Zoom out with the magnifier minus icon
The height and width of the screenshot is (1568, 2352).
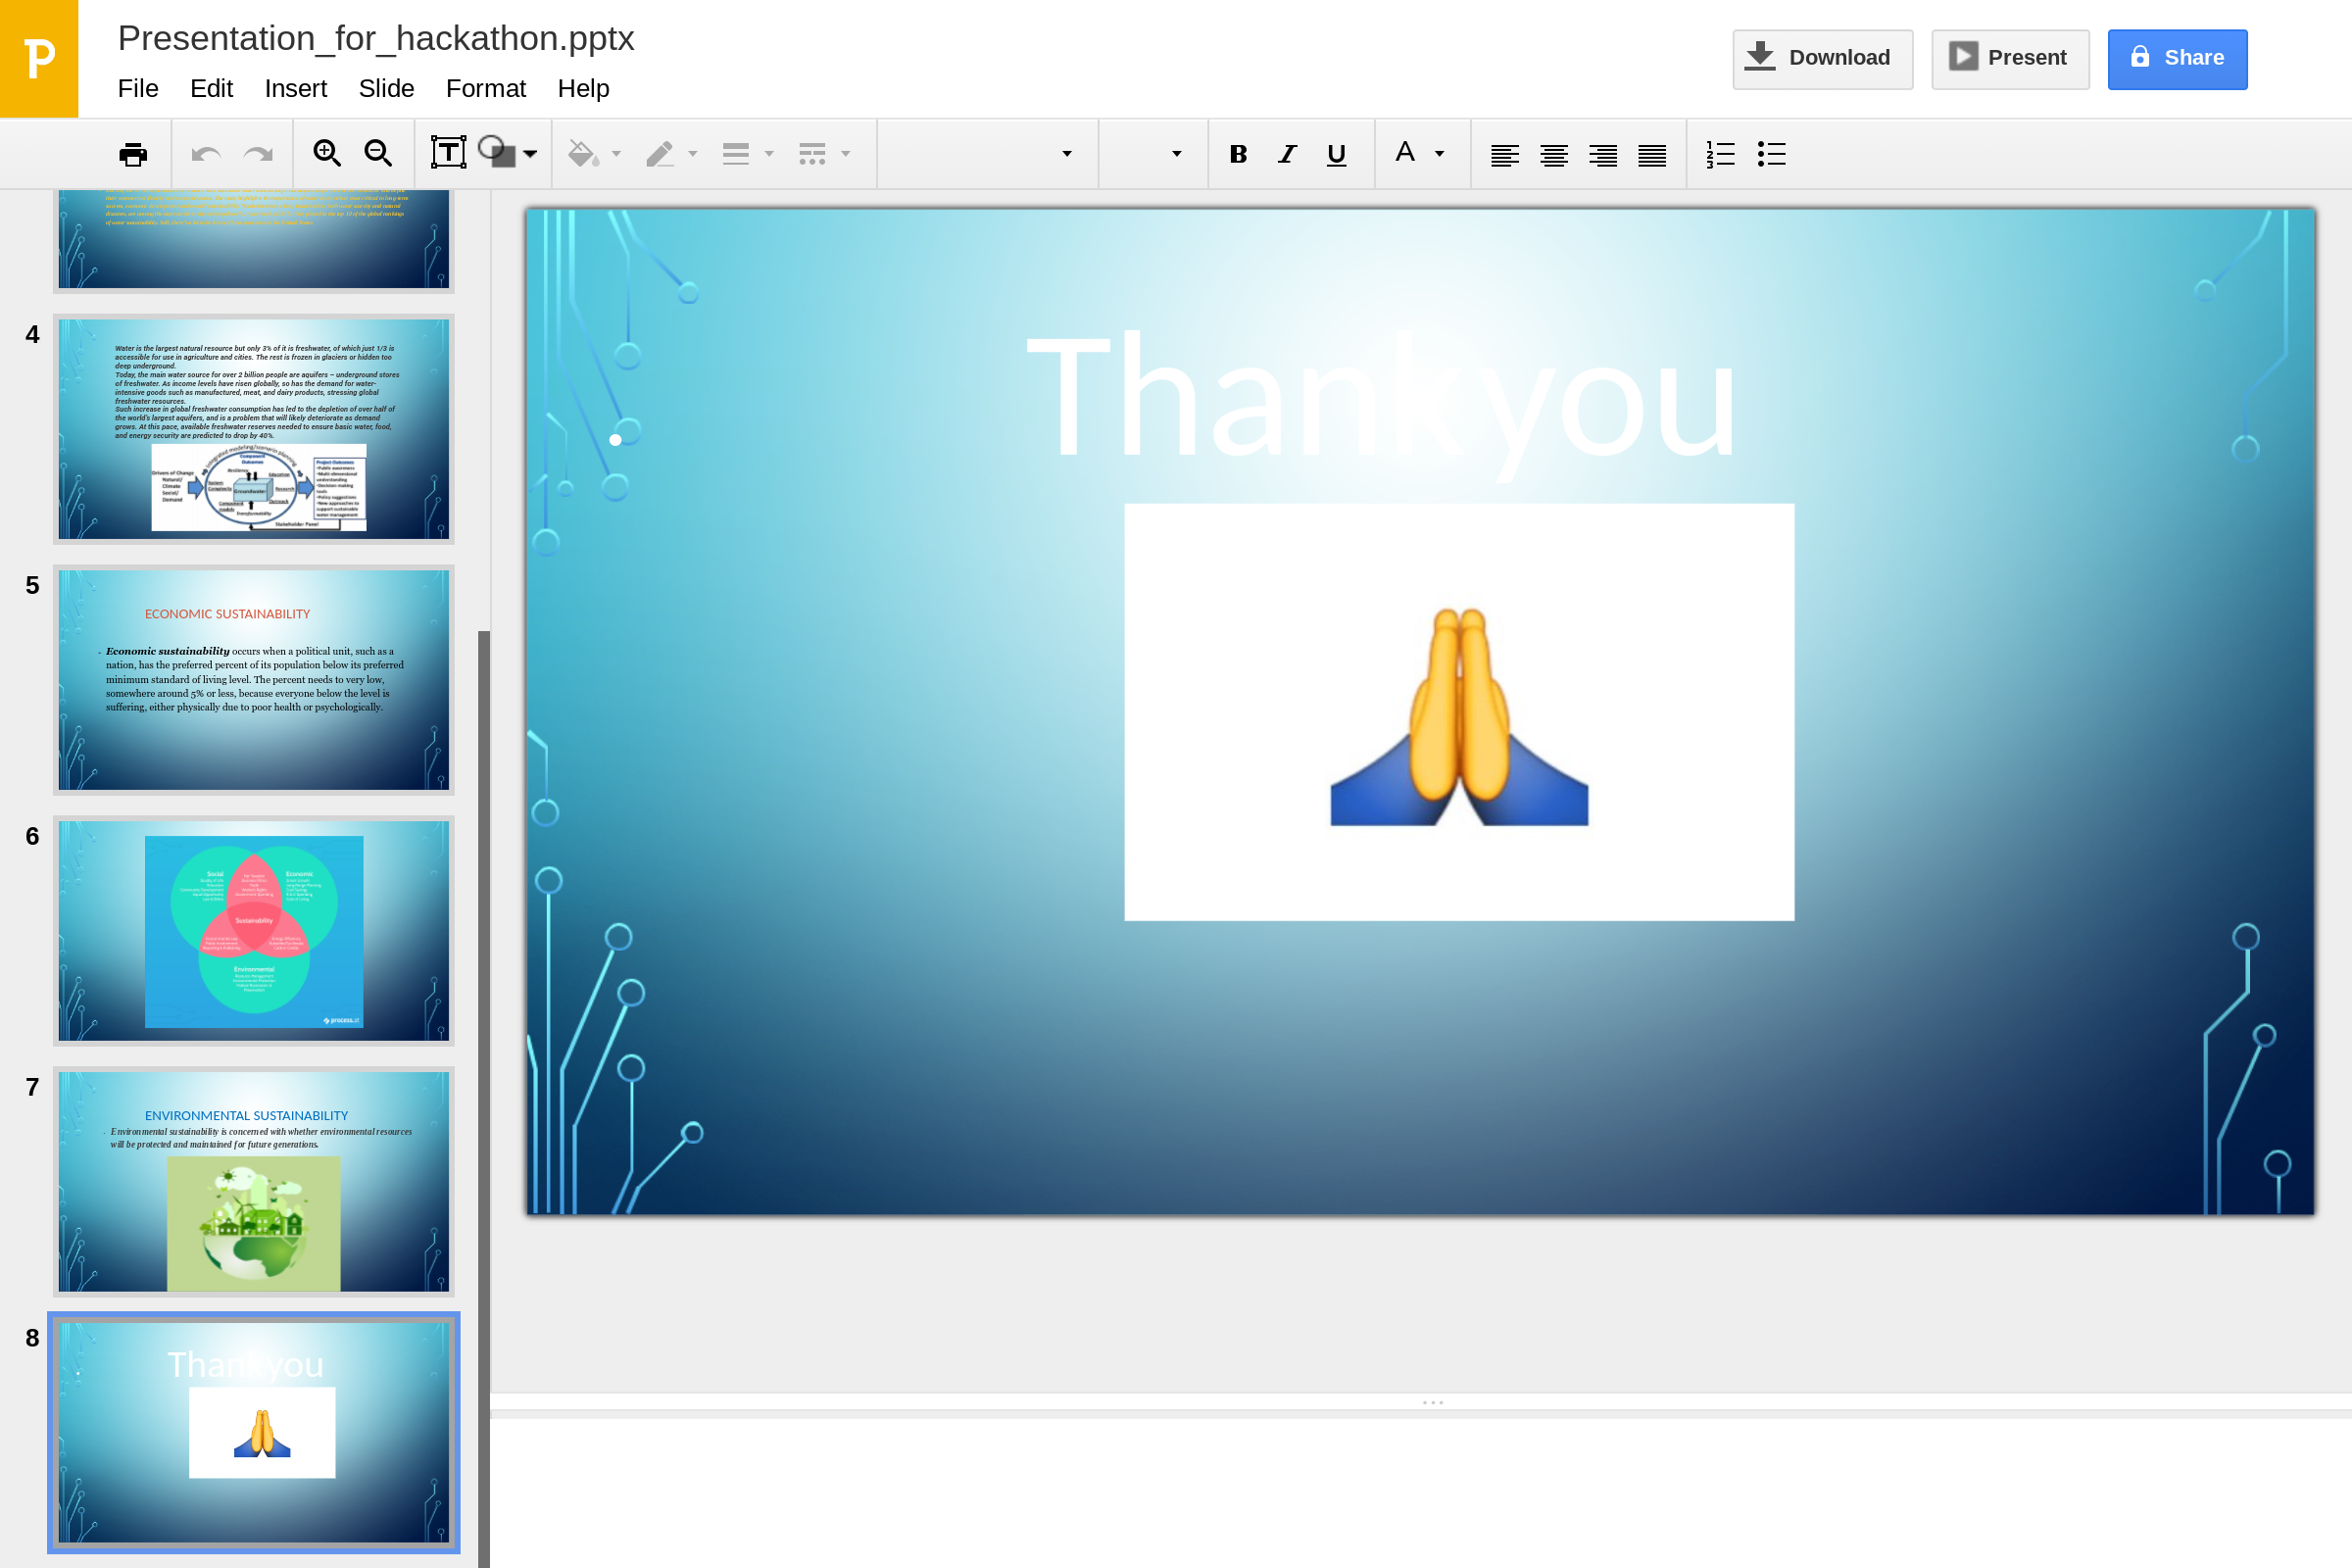(378, 153)
